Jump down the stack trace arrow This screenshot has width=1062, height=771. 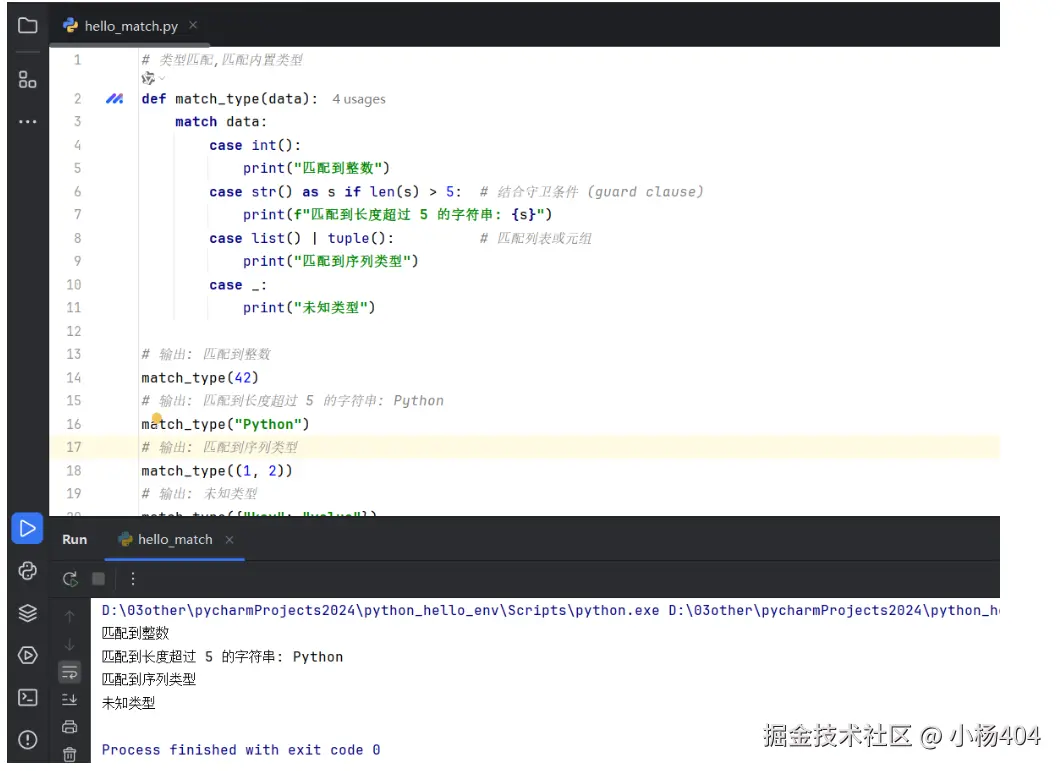pyautogui.click(x=69, y=644)
